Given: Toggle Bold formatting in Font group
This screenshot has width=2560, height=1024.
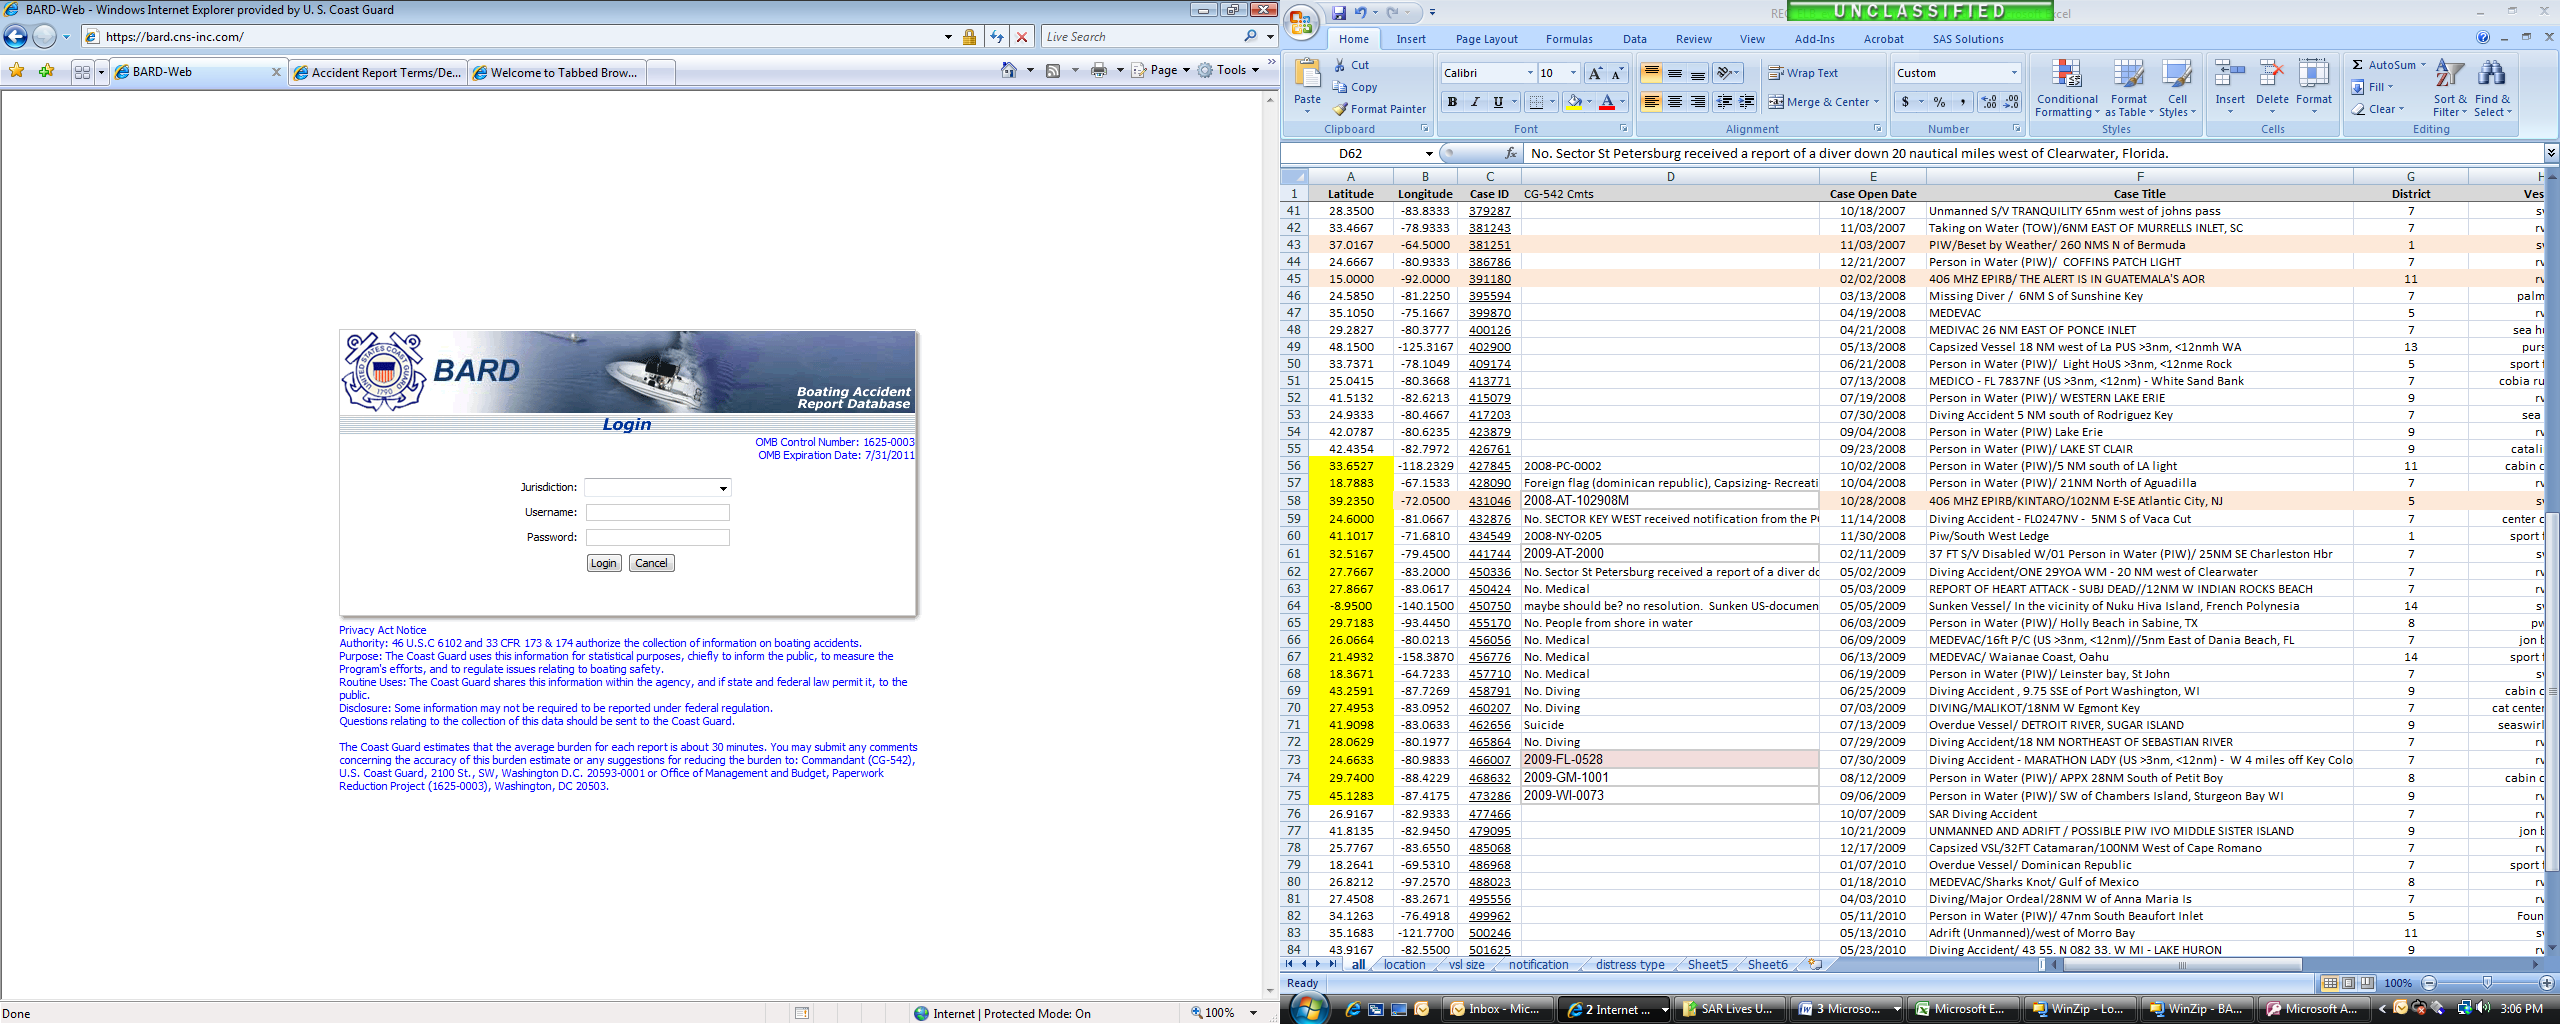Looking at the screenshot, I should tap(1451, 102).
